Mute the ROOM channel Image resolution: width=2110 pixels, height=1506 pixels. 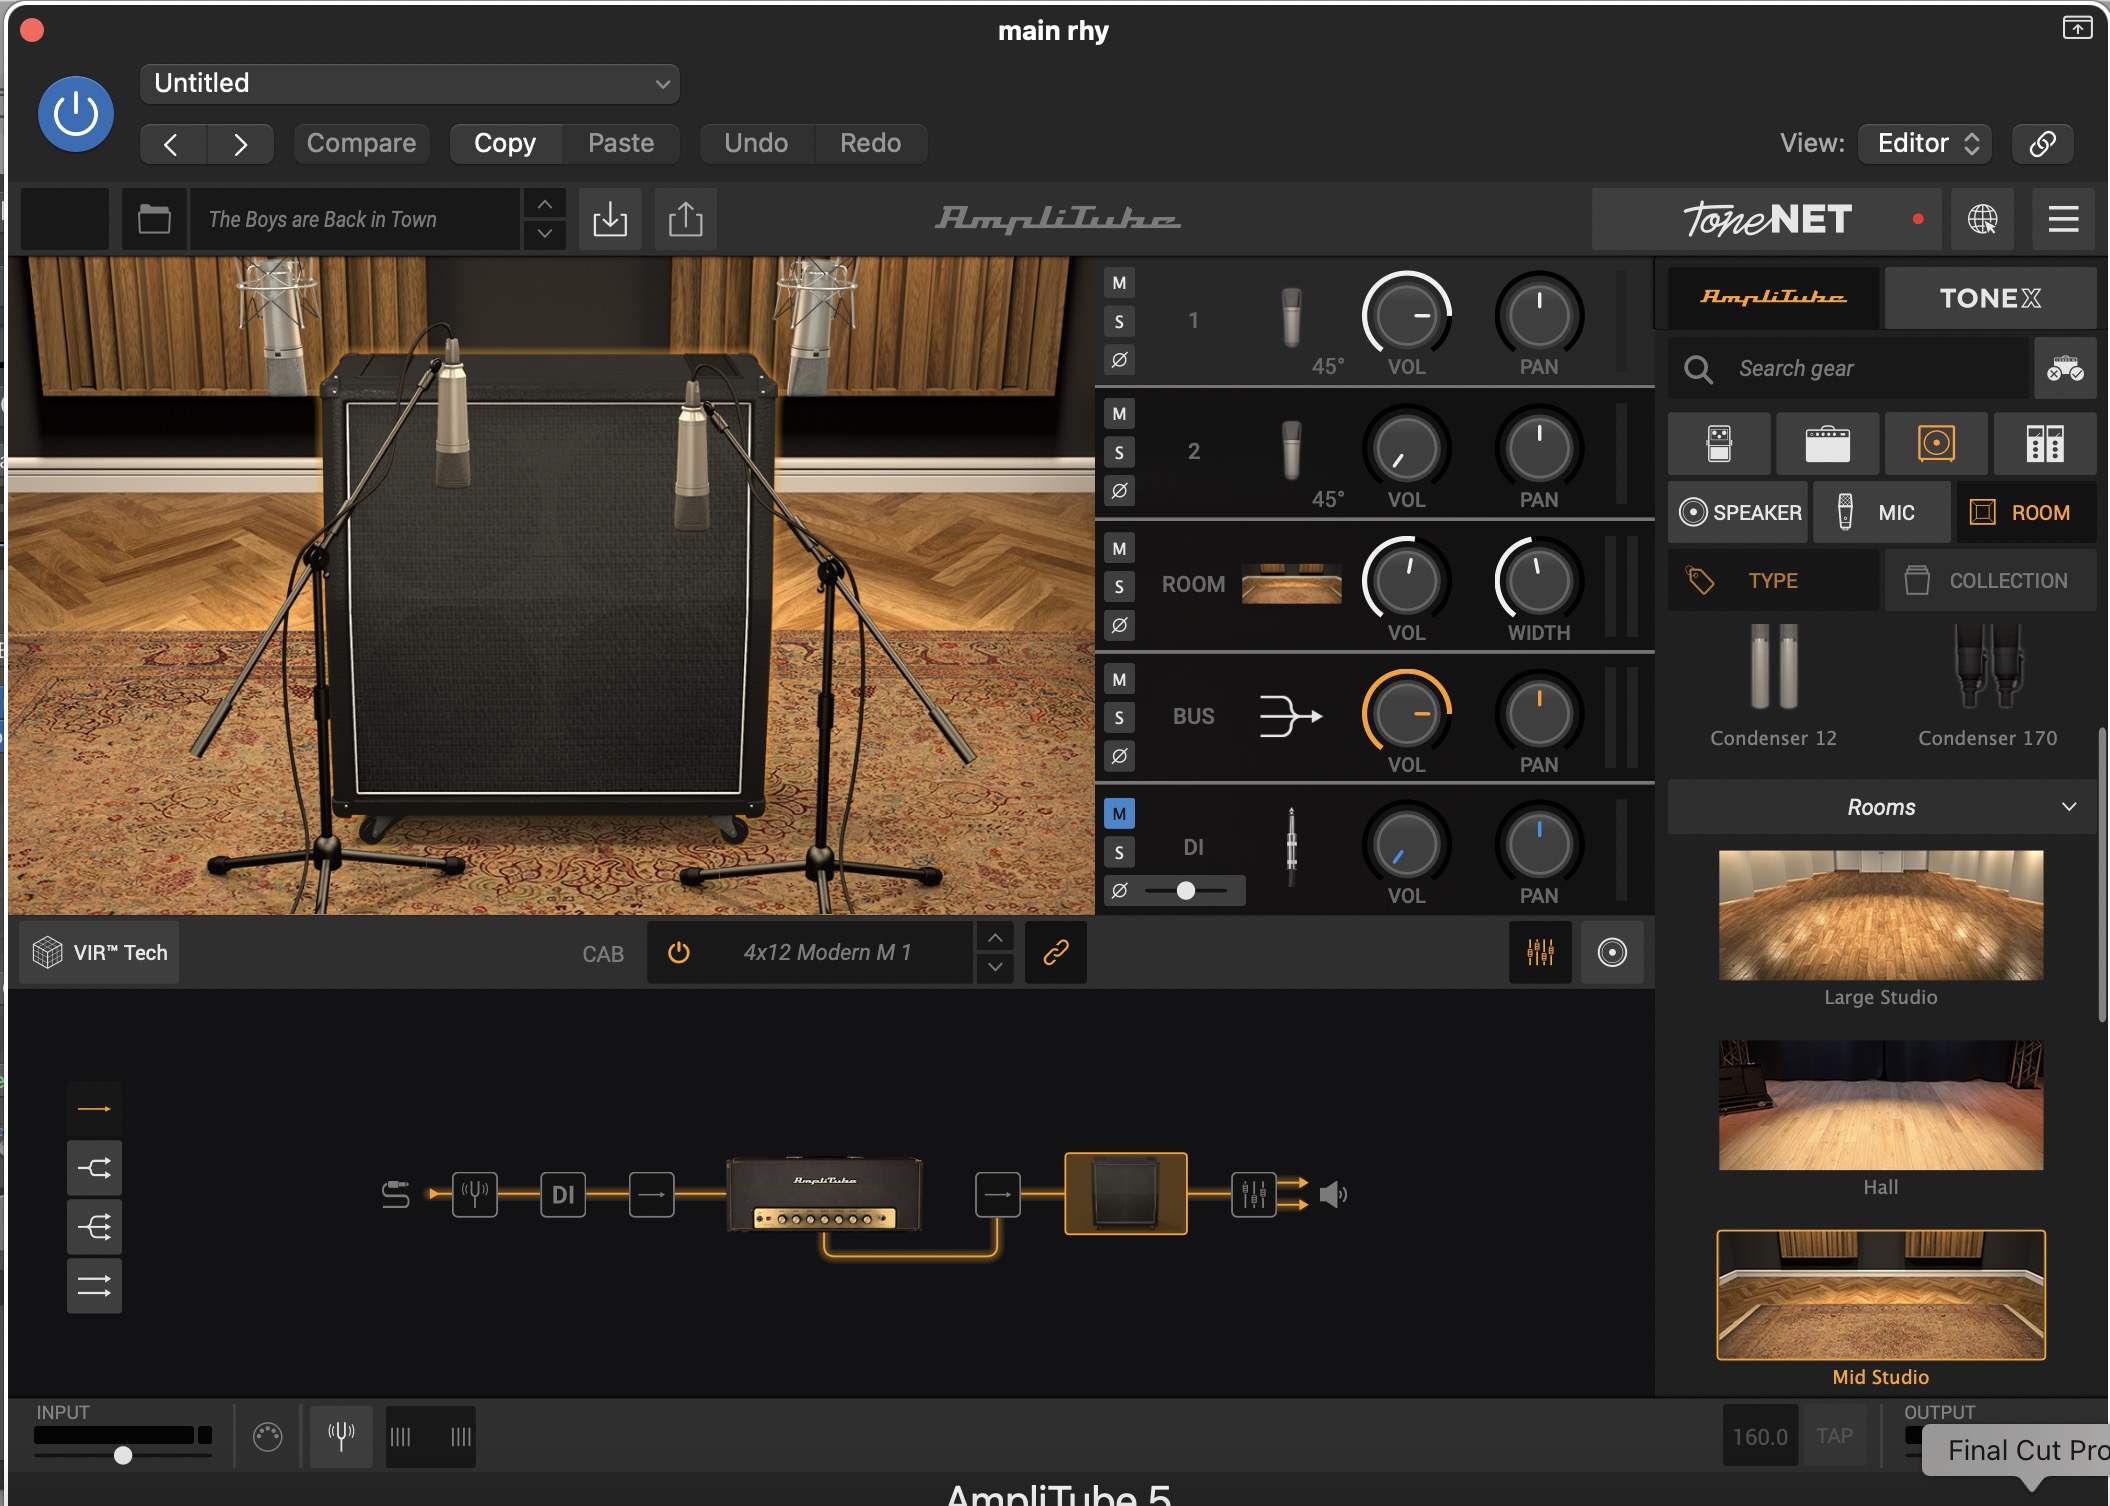[1119, 548]
